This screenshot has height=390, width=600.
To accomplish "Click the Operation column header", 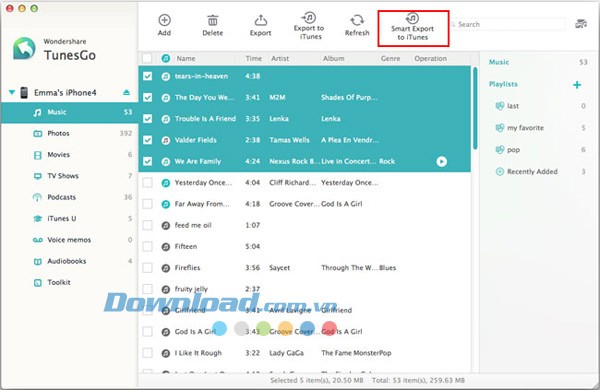I will 430,59.
